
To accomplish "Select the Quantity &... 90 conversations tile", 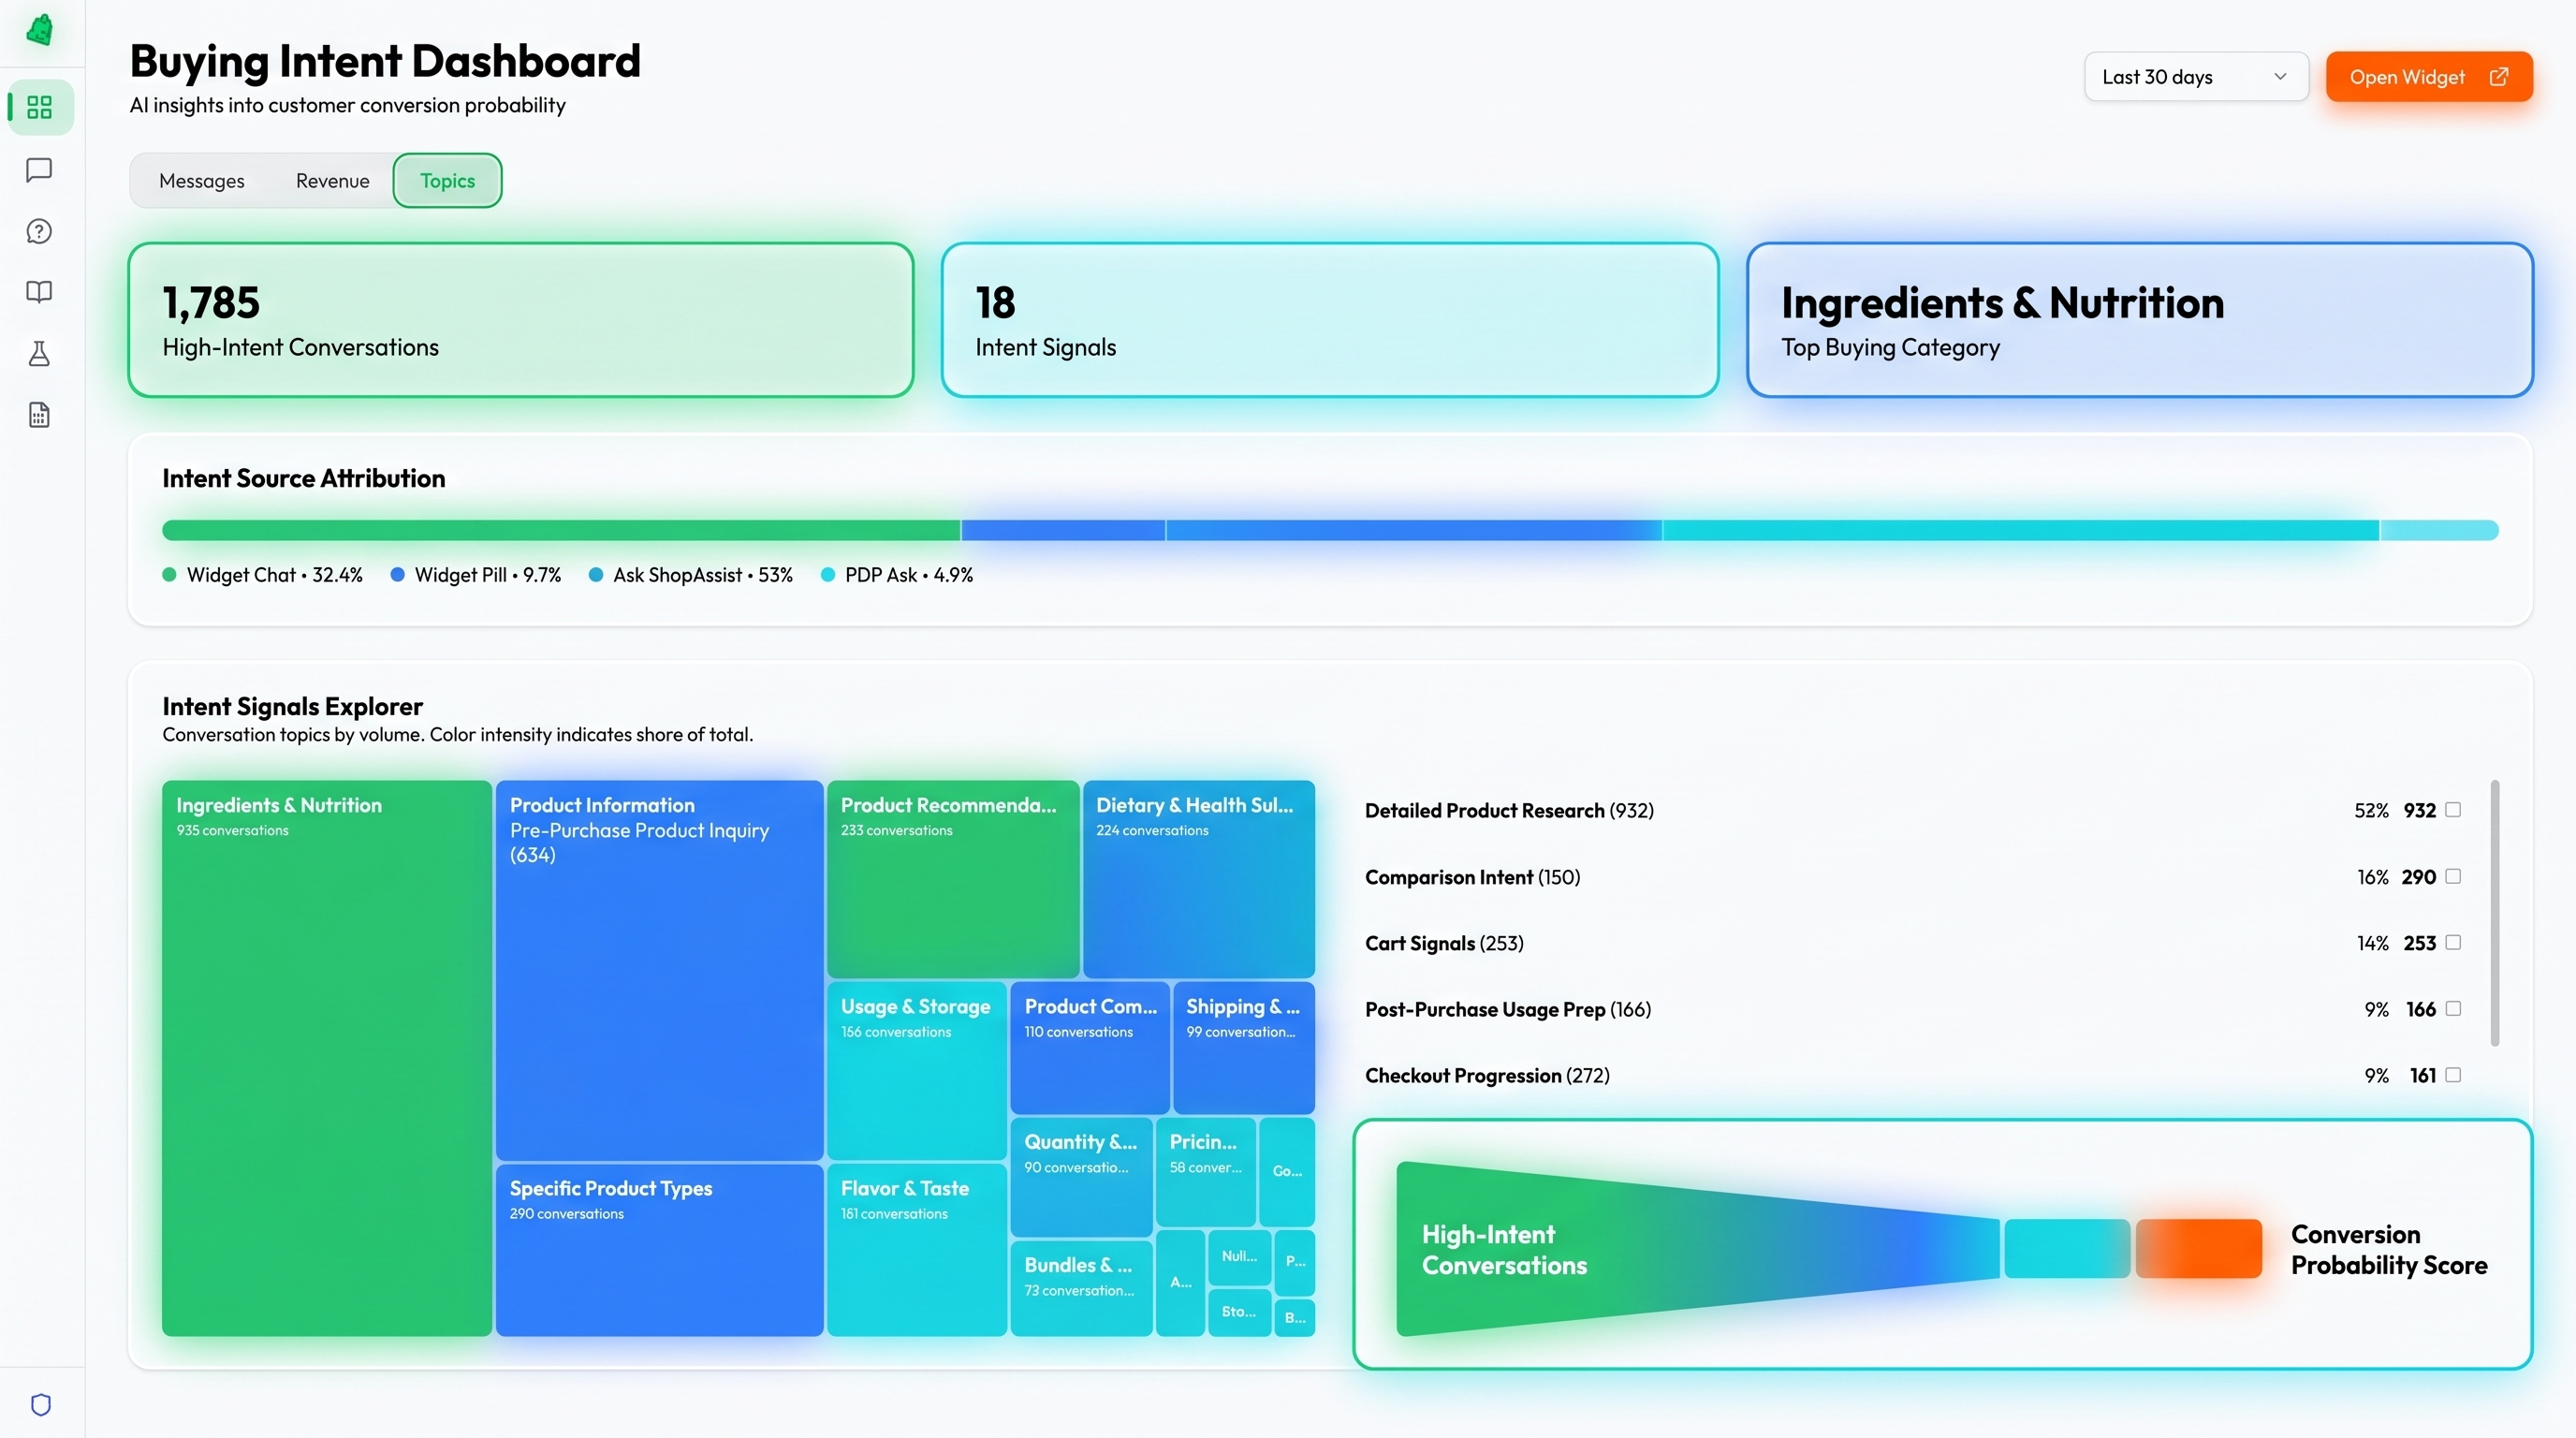I will (x=1081, y=1177).
